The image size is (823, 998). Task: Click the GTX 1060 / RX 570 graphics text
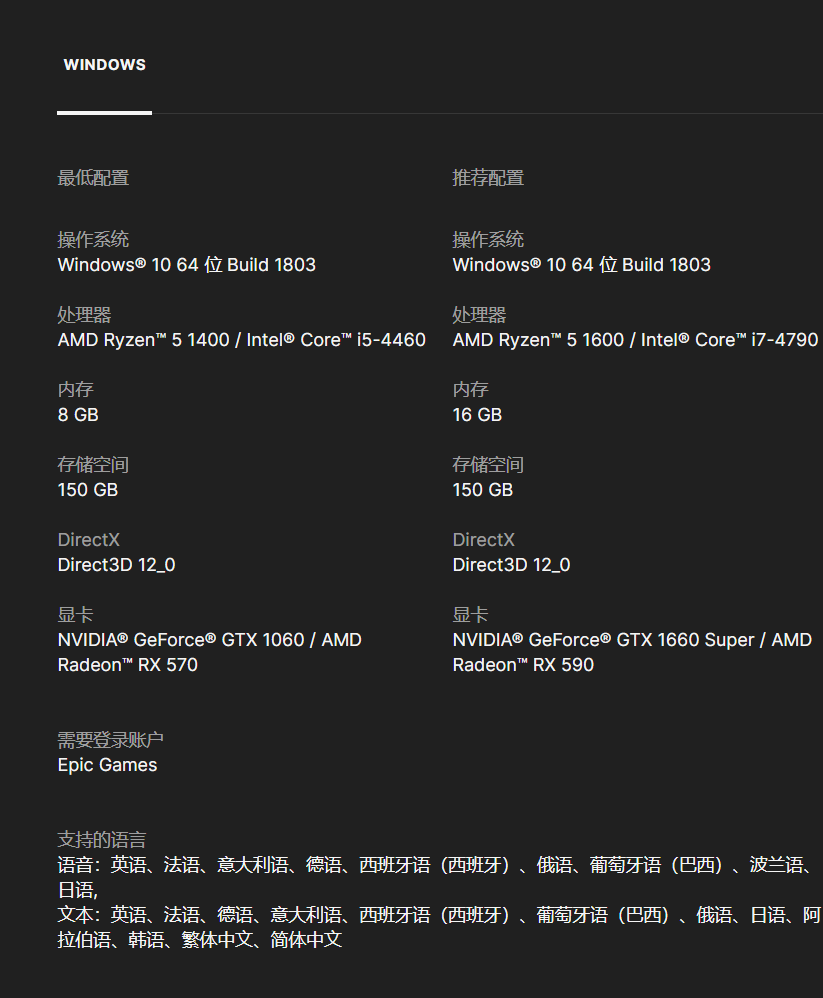[x=209, y=652]
